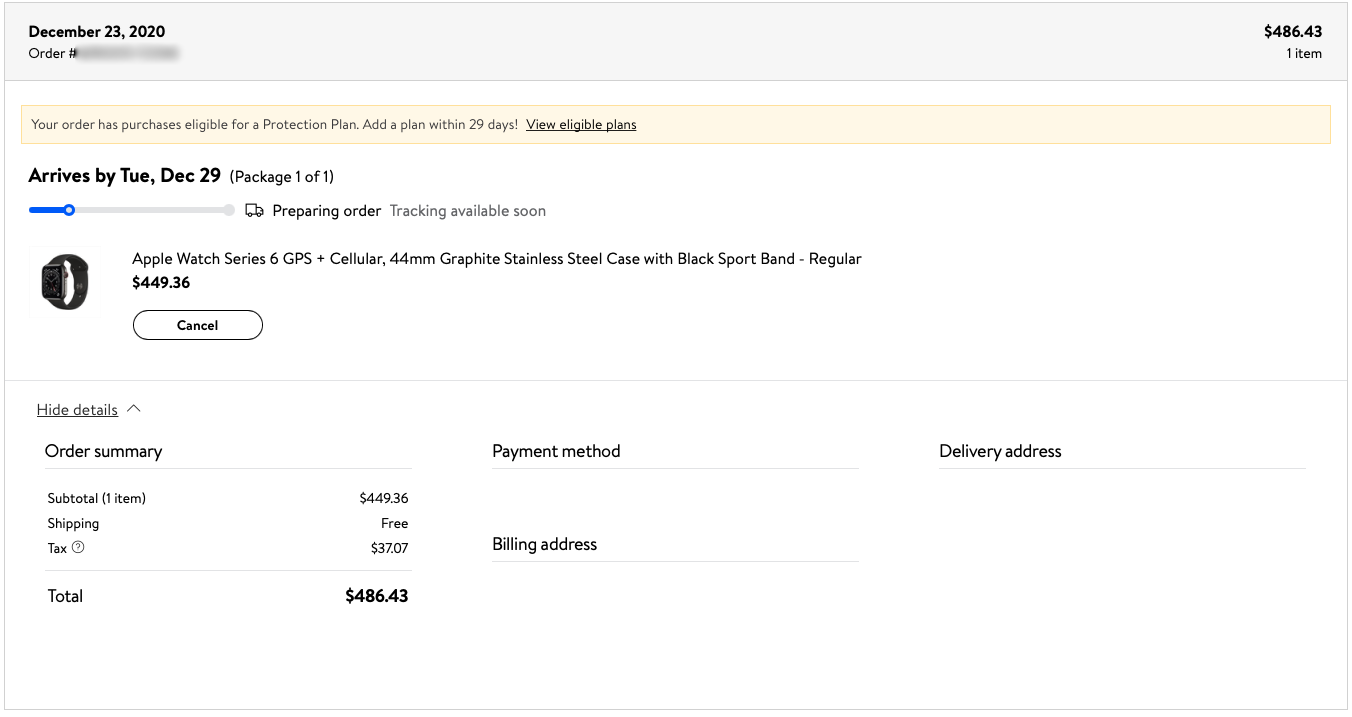Click the 'Total' label in order summary
The height and width of the screenshot is (717, 1352).
[x=65, y=596]
